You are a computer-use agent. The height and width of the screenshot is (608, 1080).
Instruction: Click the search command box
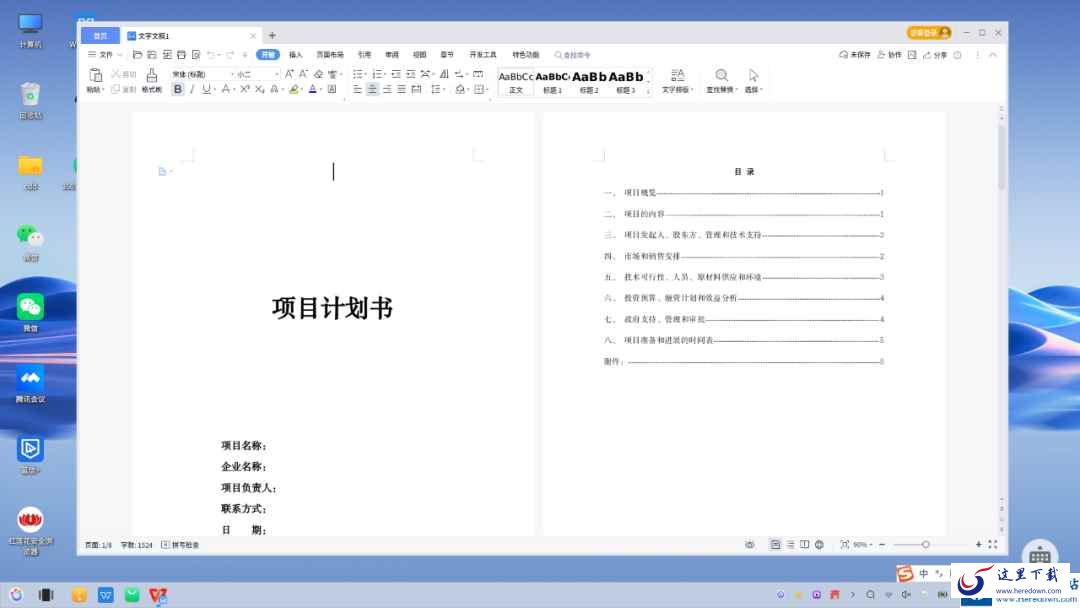(x=573, y=55)
